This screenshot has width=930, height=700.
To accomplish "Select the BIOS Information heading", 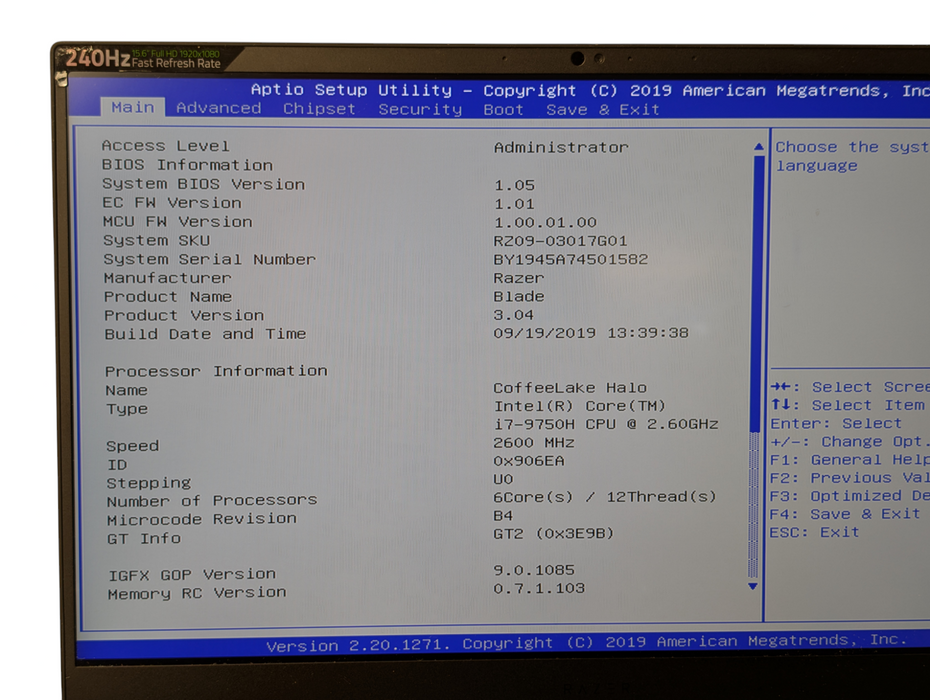I will (x=187, y=165).
